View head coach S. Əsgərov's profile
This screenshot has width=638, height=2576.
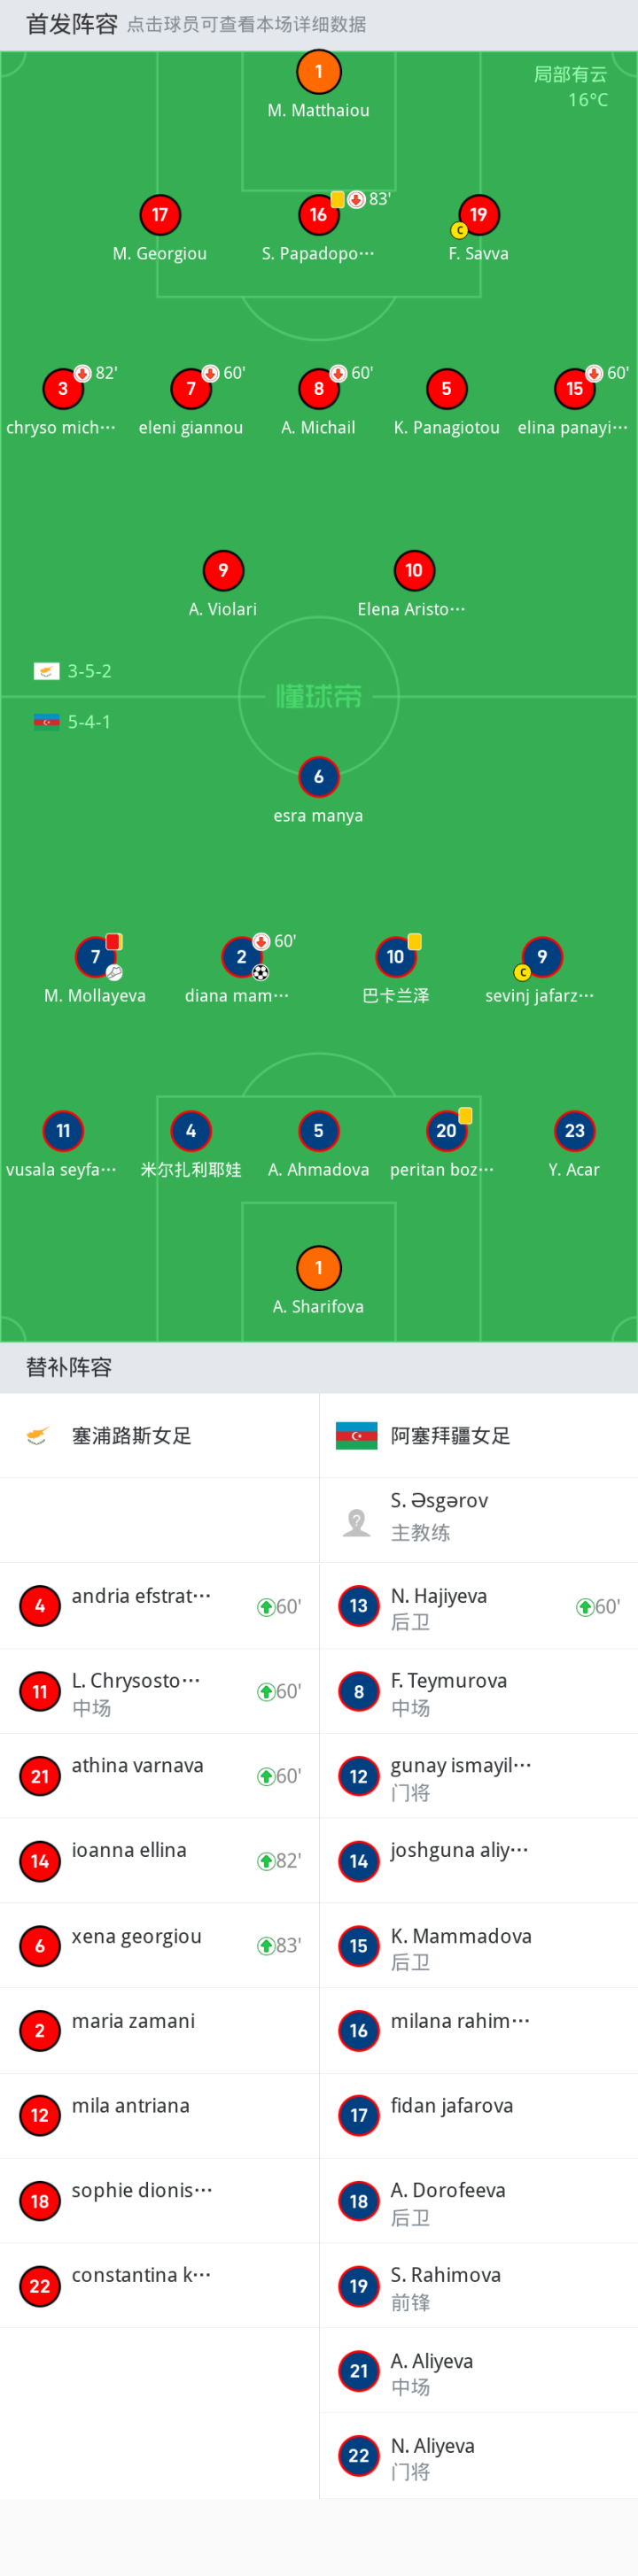[x=479, y=1520]
